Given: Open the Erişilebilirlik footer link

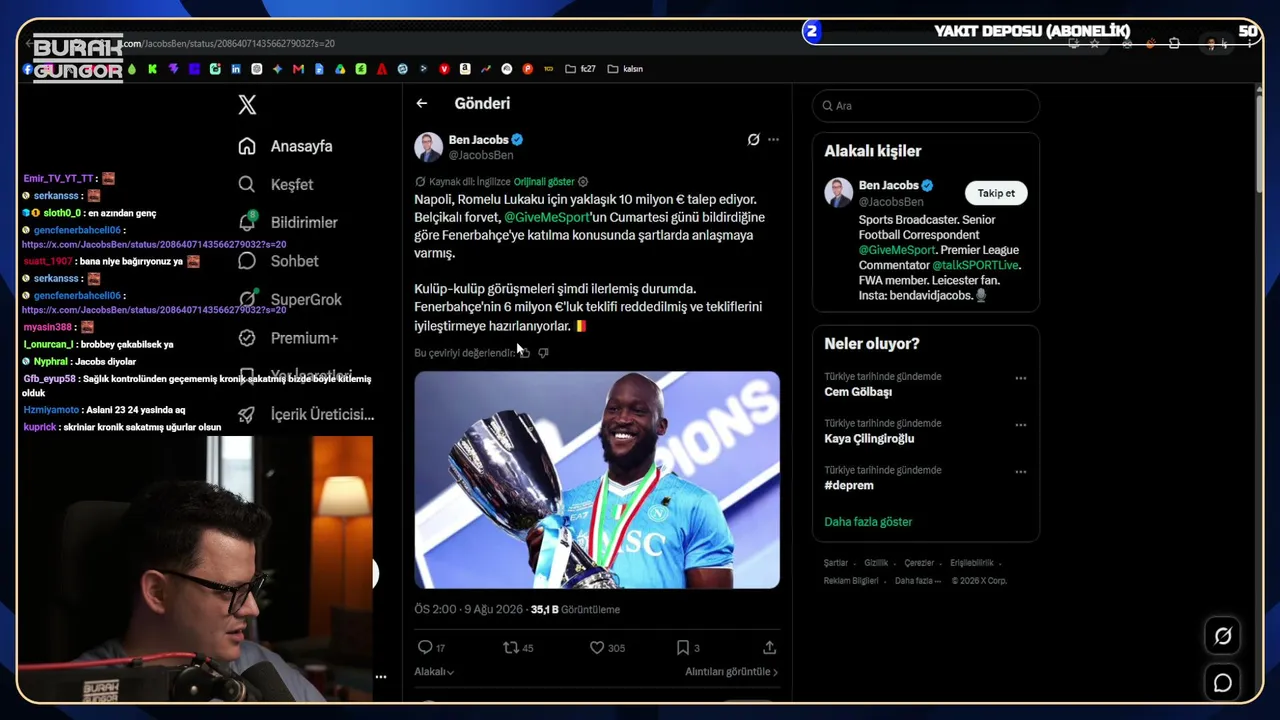Looking at the screenshot, I should [972, 563].
